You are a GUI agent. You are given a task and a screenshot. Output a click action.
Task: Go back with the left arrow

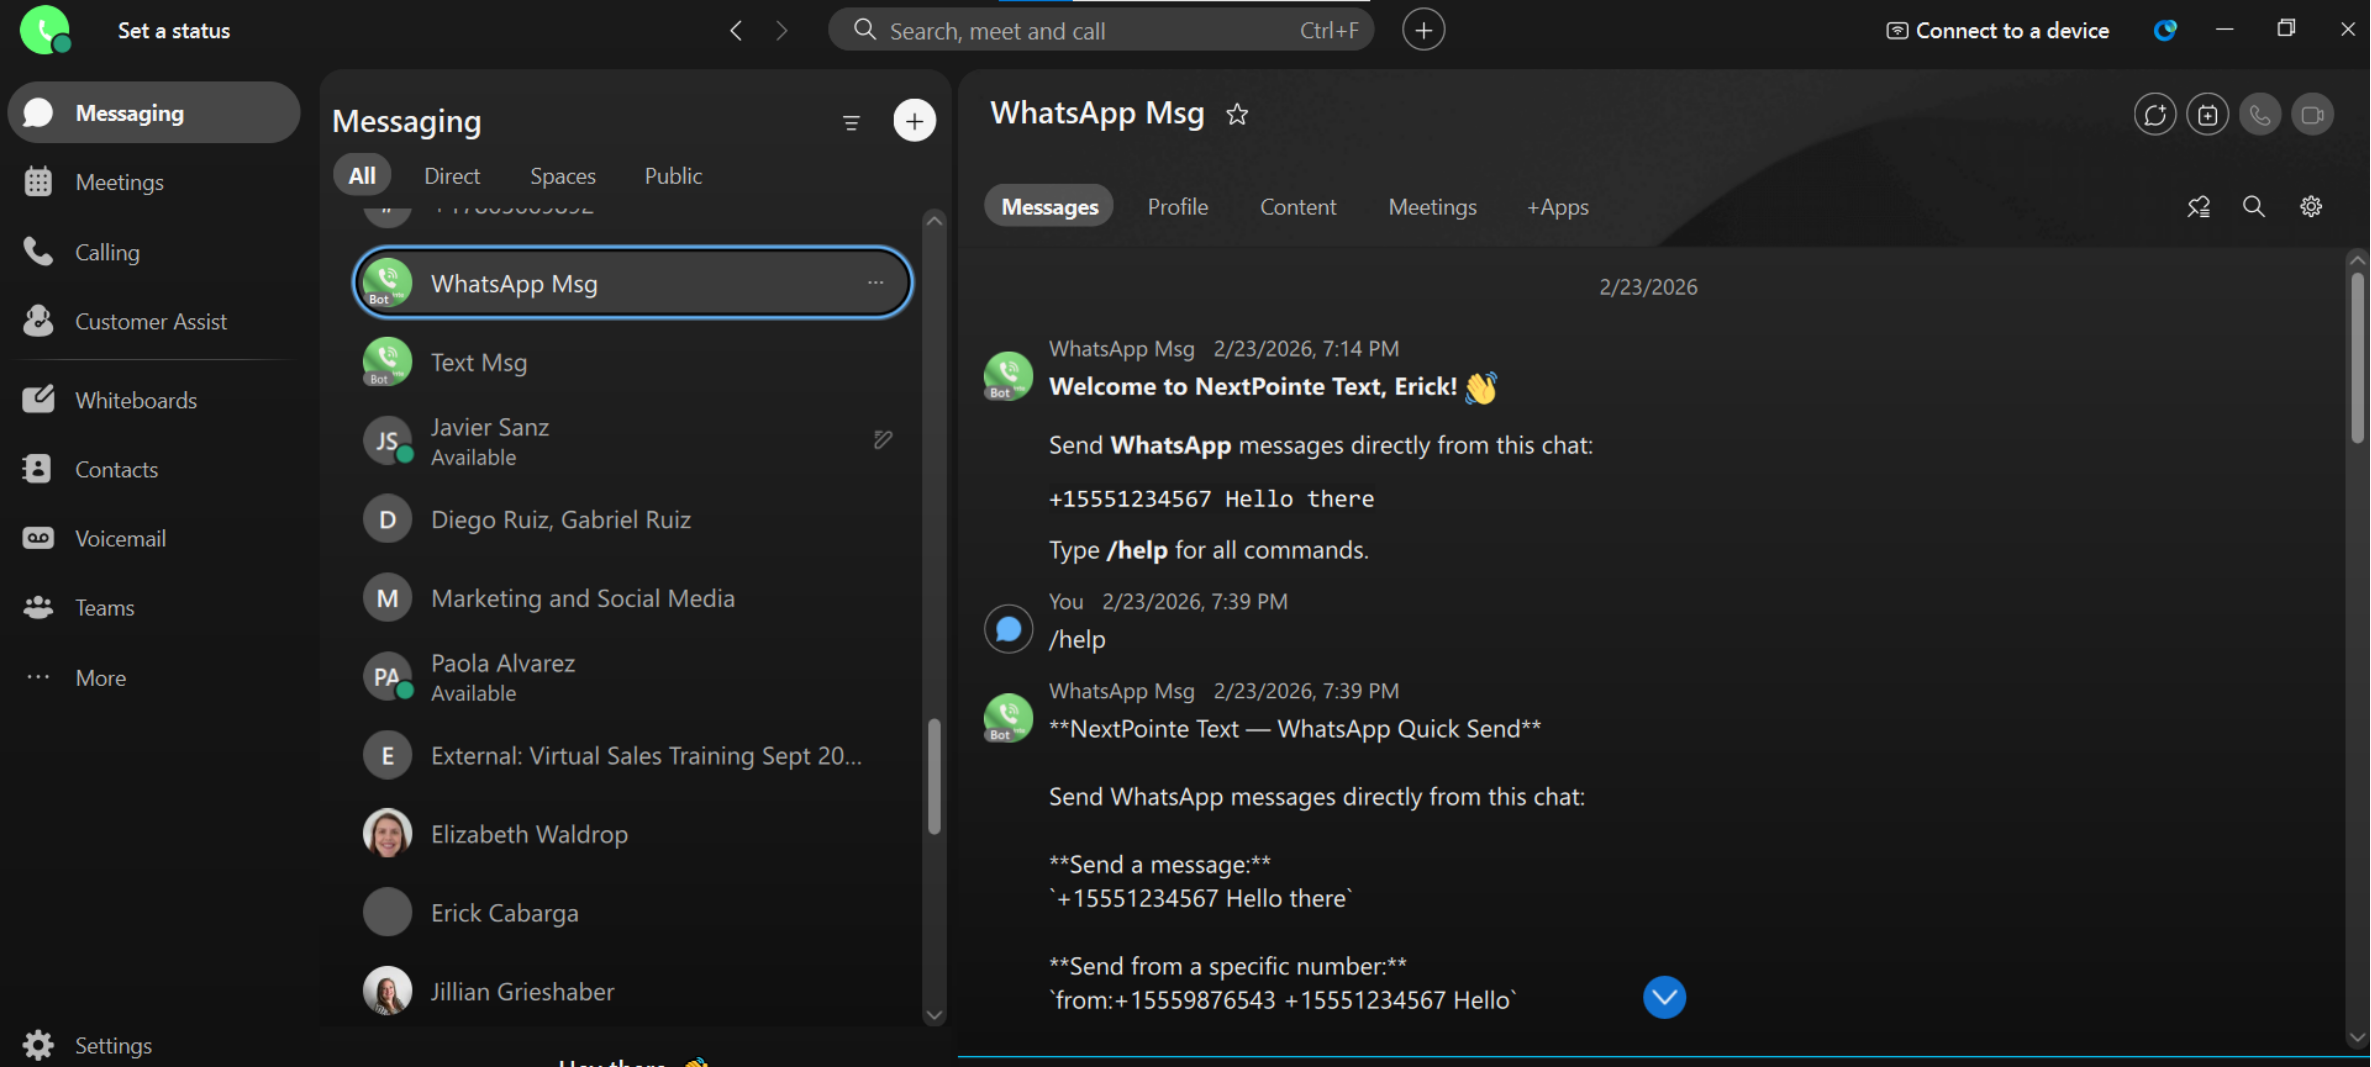pyautogui.click(x=736, y=31)
